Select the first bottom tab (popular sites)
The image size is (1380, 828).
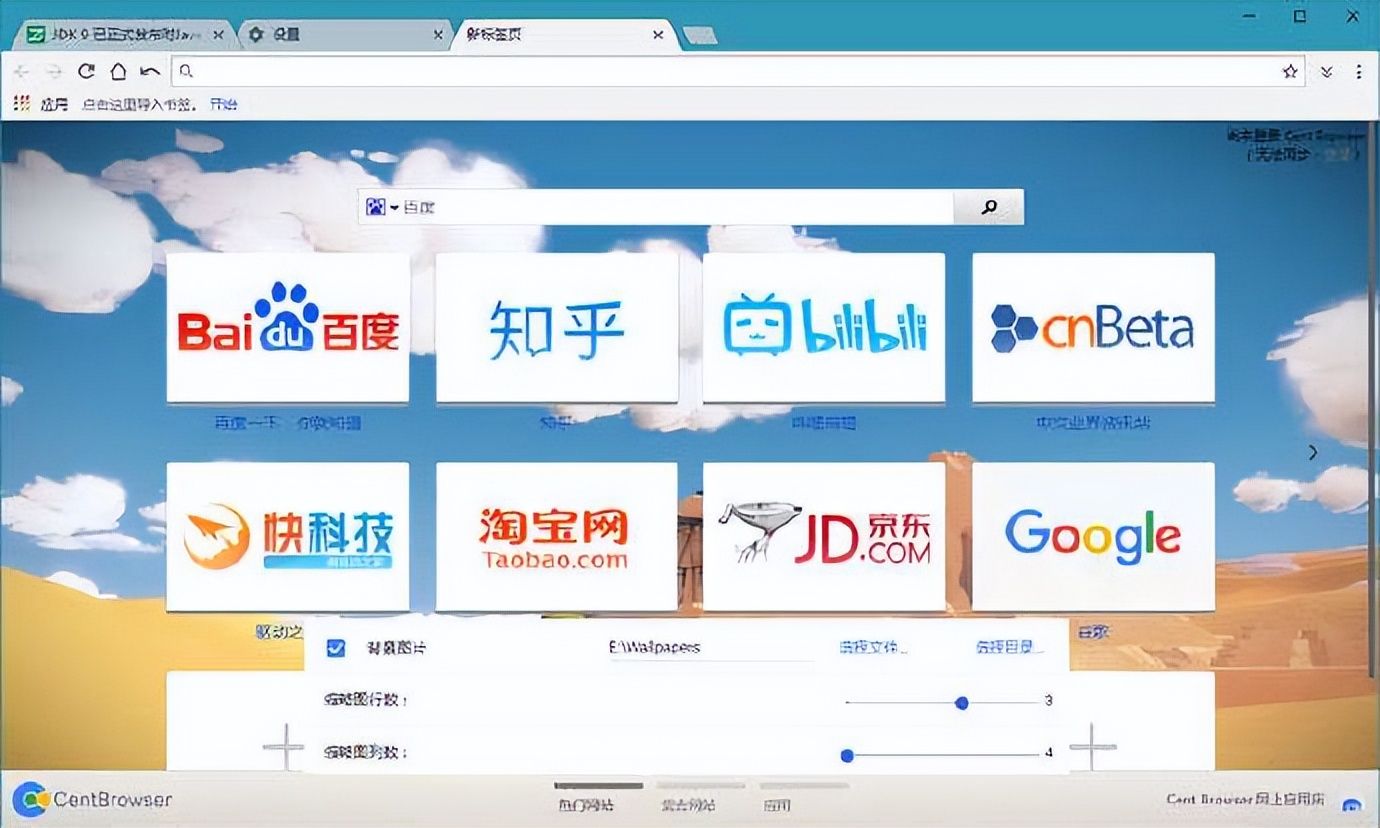[x=598, y=798]
